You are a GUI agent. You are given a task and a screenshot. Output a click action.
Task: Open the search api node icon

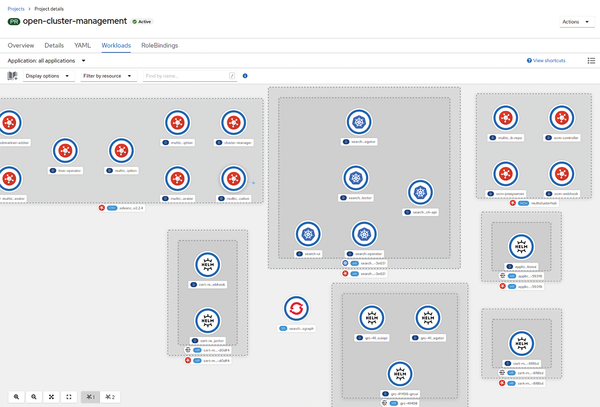[420, 192]
